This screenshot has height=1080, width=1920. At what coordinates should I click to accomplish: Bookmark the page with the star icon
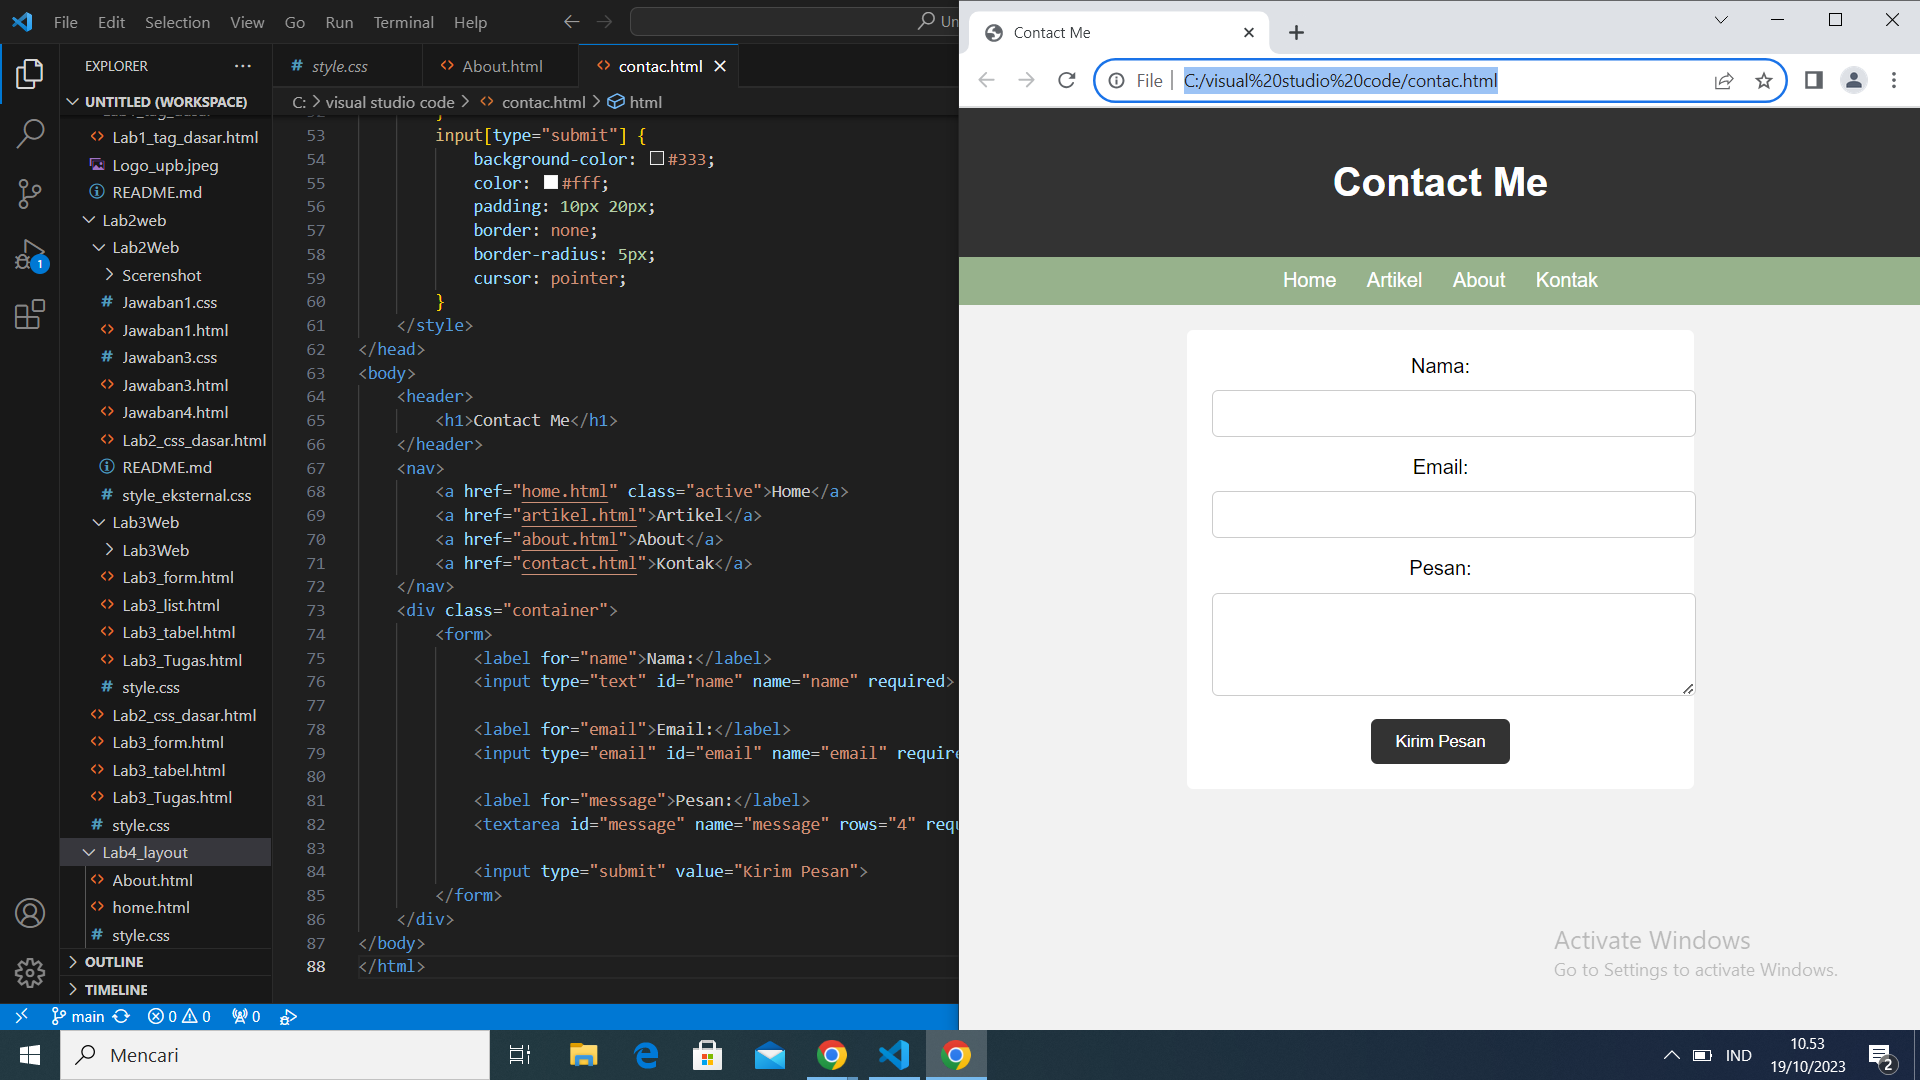1764,80
